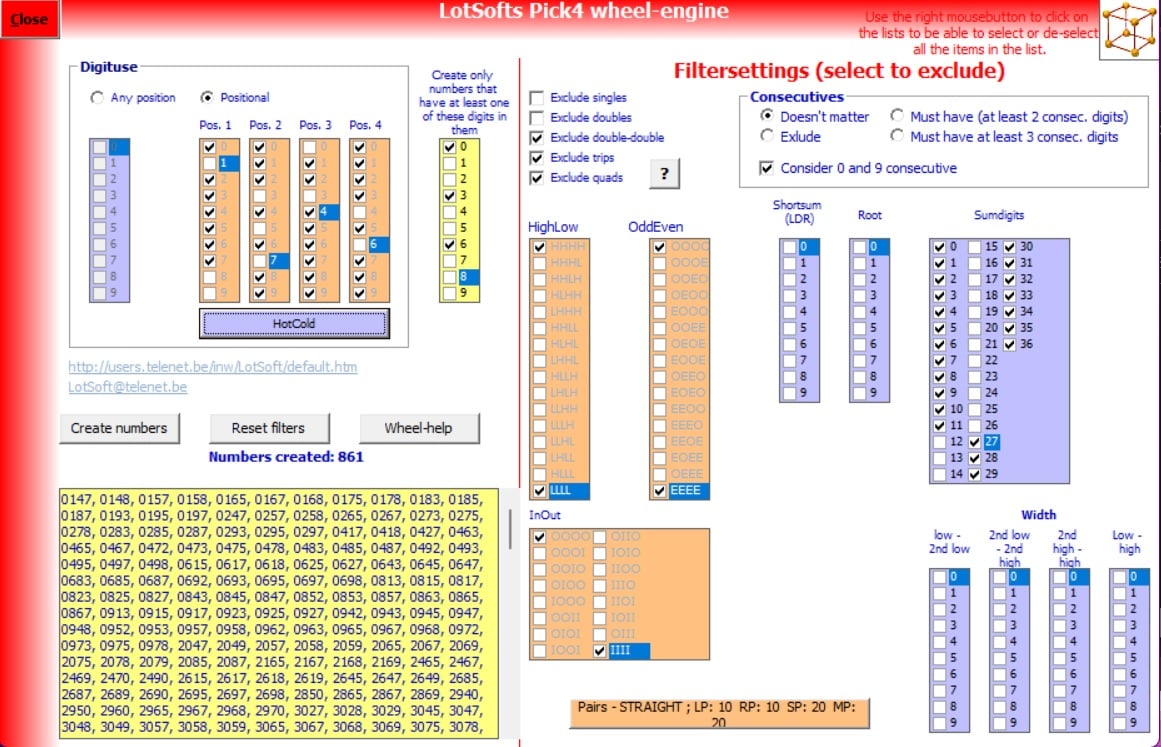Check Sumdigits 18
The height and width of the screenshot is (747, 1161).
pos(974,295)
